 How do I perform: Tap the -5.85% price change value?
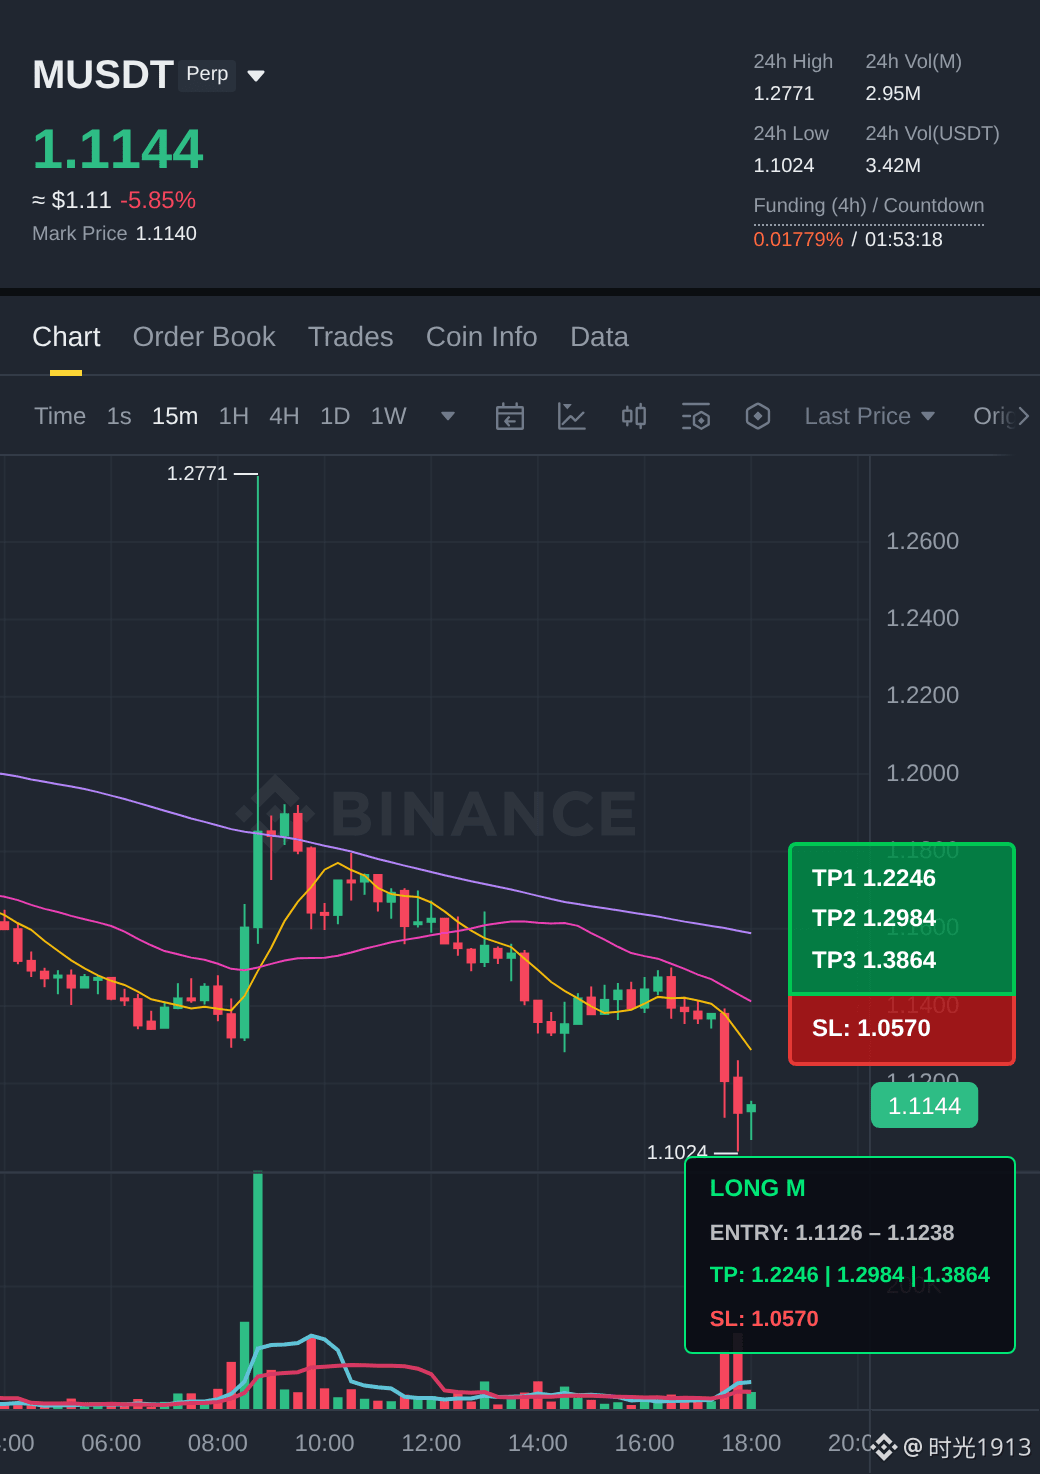tap(158, 200)
